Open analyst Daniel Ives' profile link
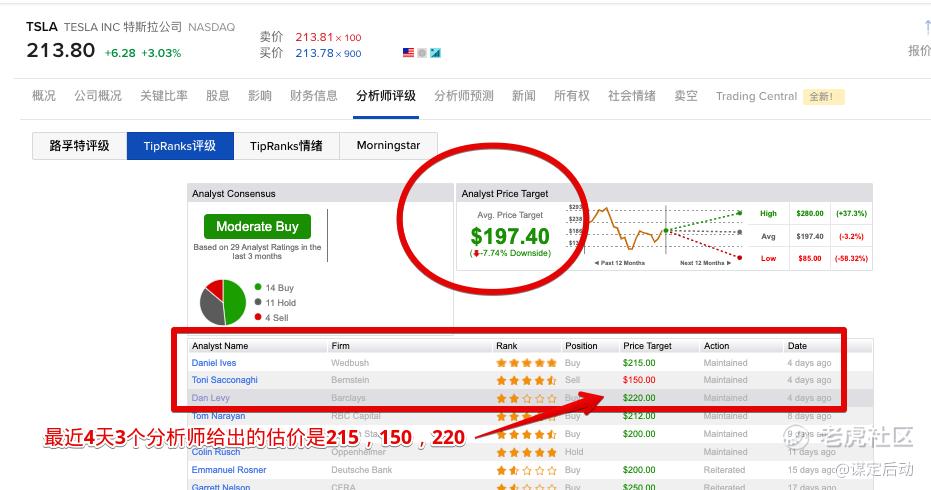The image size is (931, 490). coord(214,363)
